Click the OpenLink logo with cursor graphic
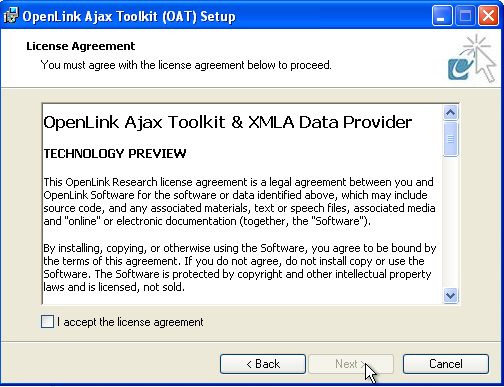This screenshot has height=387, width=504. click(x=472, y=58)
